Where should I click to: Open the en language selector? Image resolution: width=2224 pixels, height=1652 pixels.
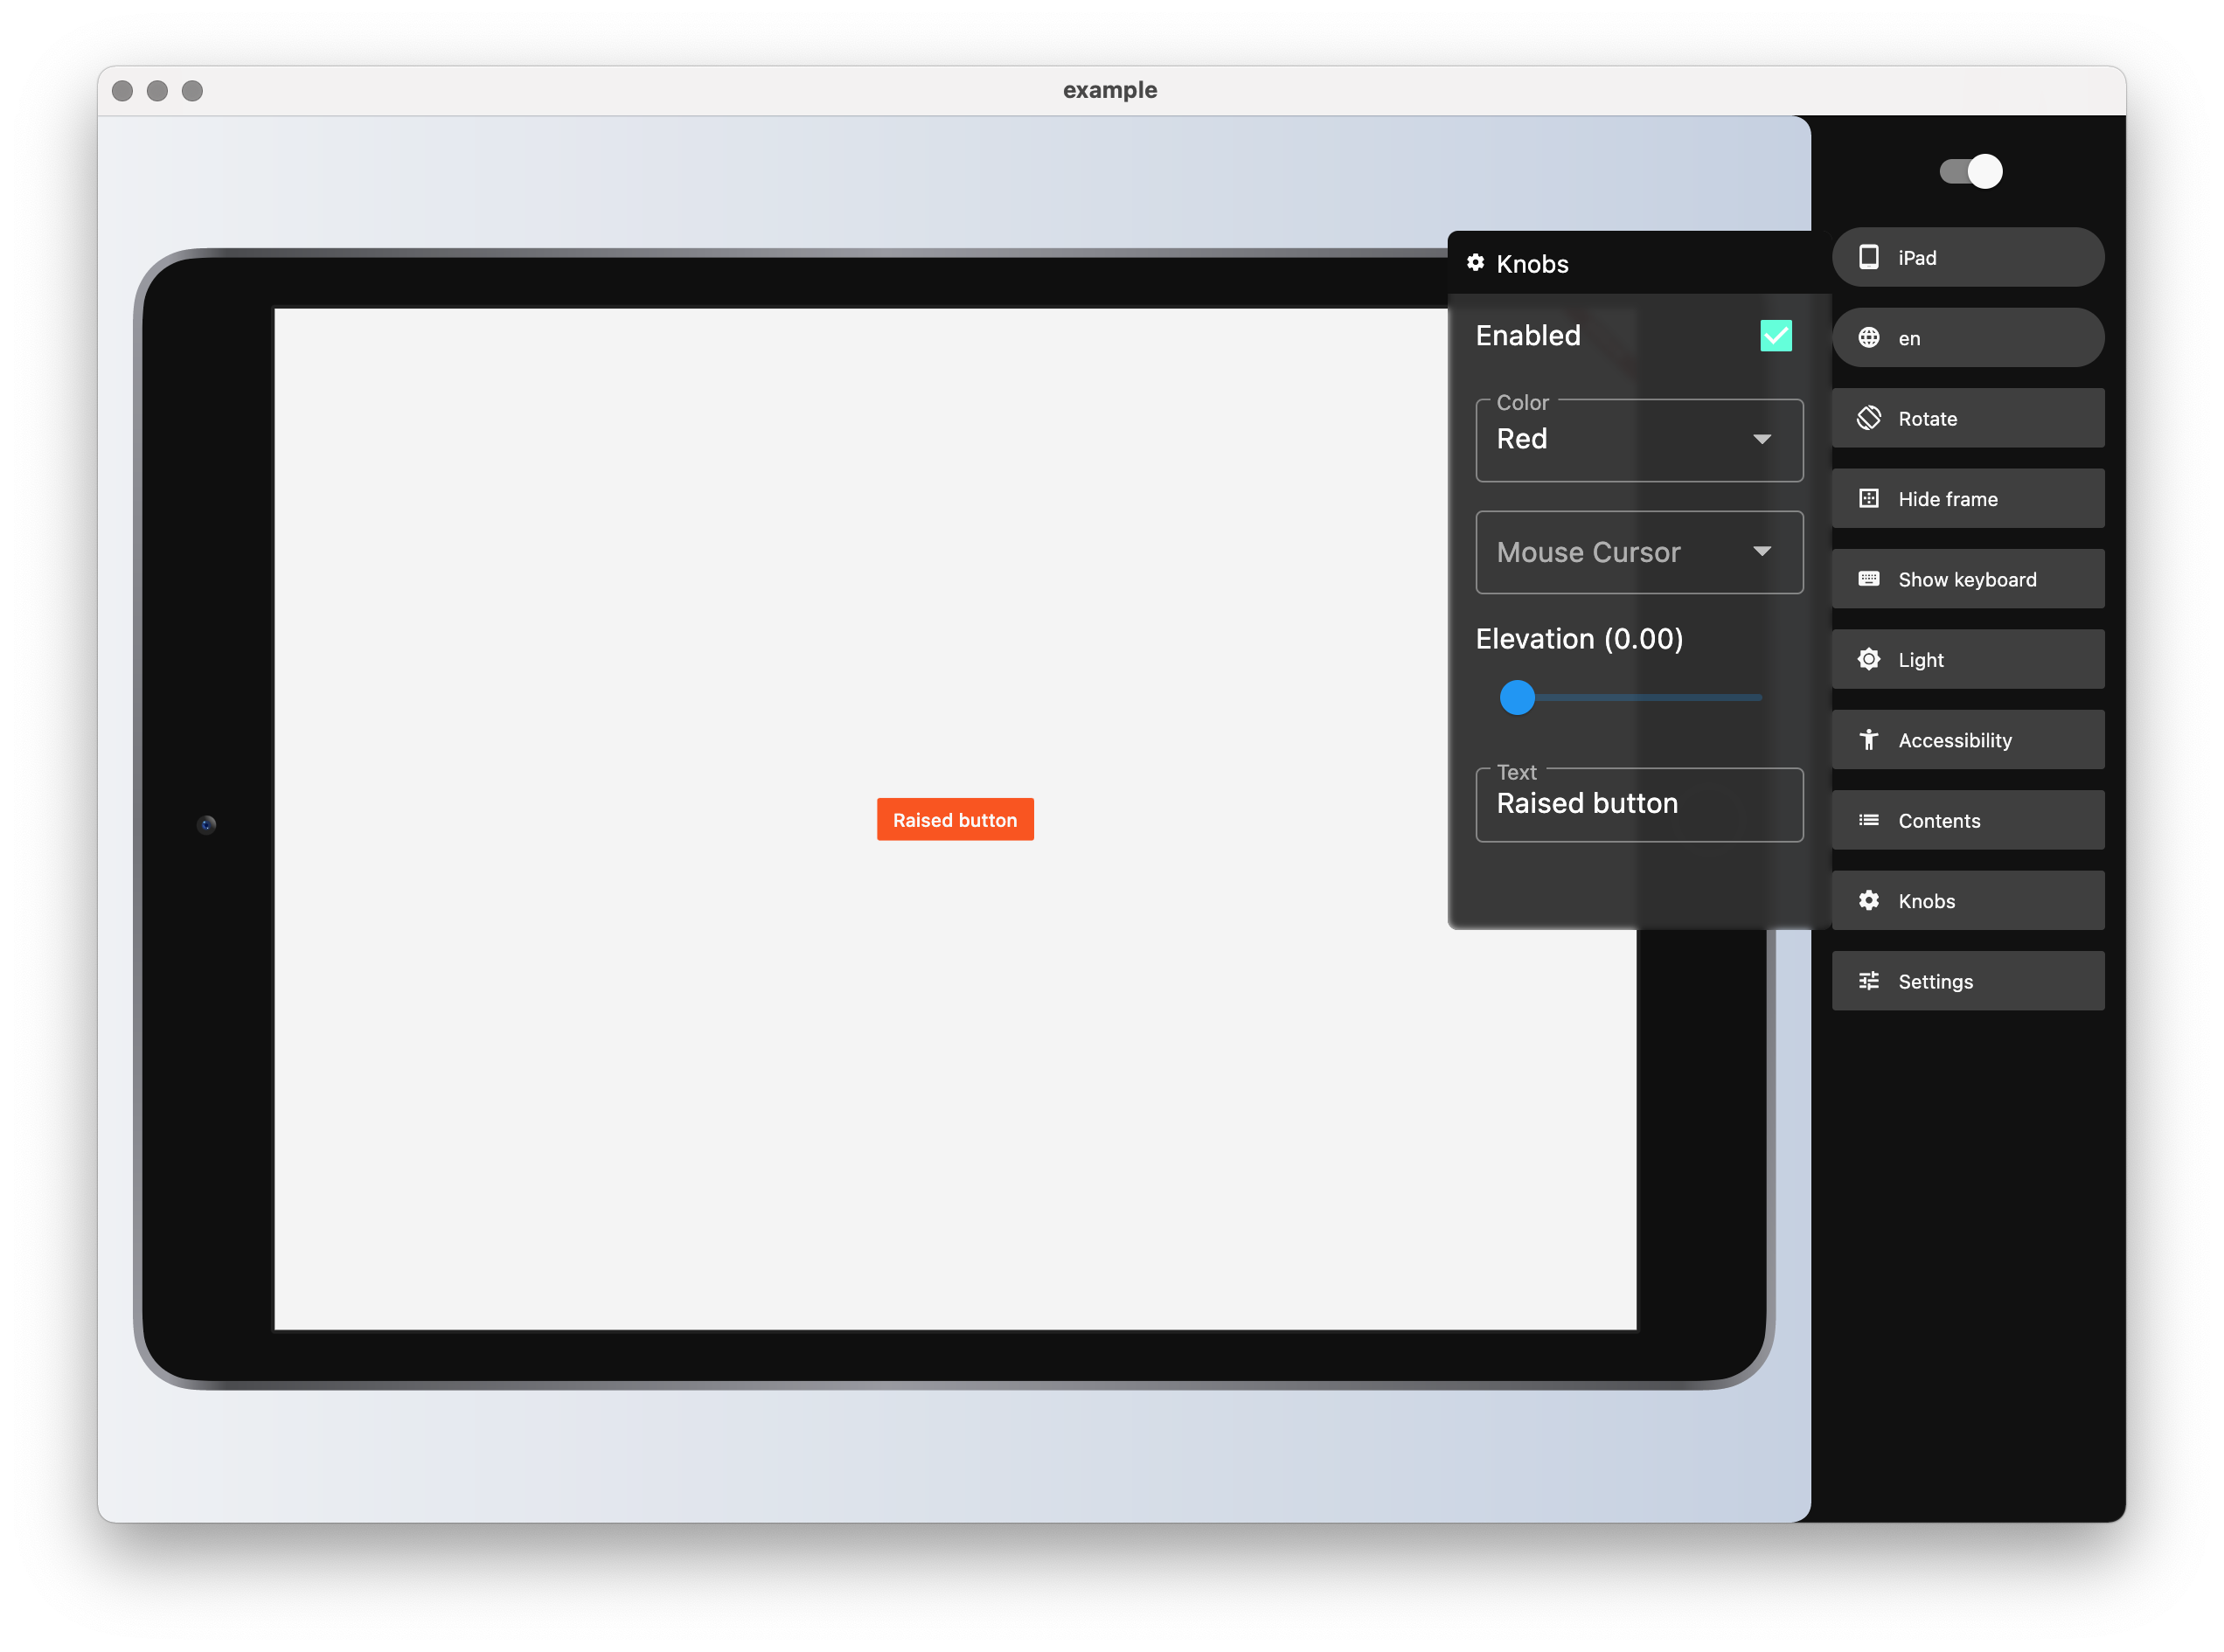pos(1966,338)
